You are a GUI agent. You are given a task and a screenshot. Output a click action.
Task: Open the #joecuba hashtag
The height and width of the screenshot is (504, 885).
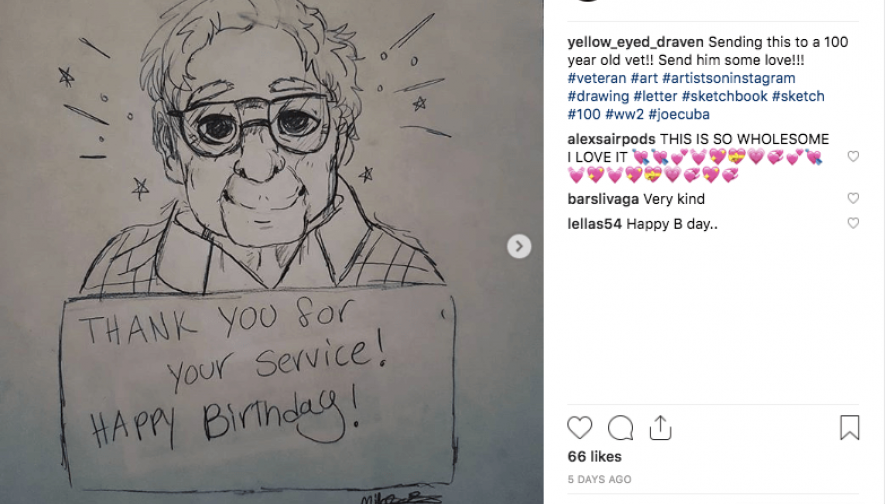679,114
